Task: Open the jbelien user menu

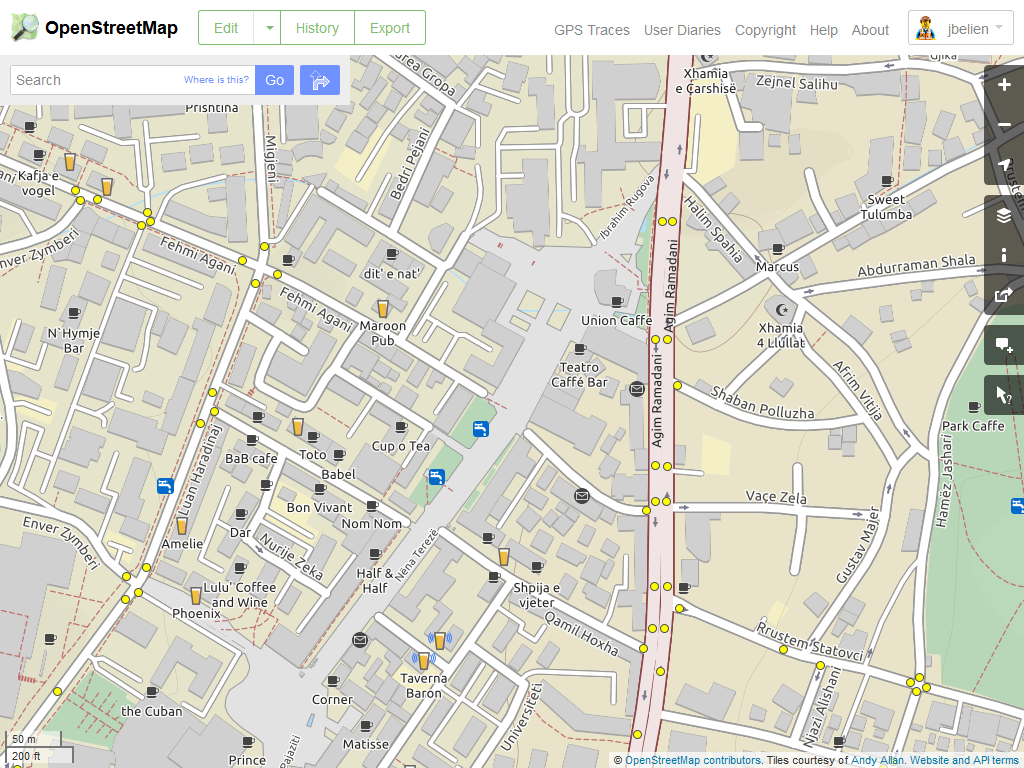Action: point(961,28)
